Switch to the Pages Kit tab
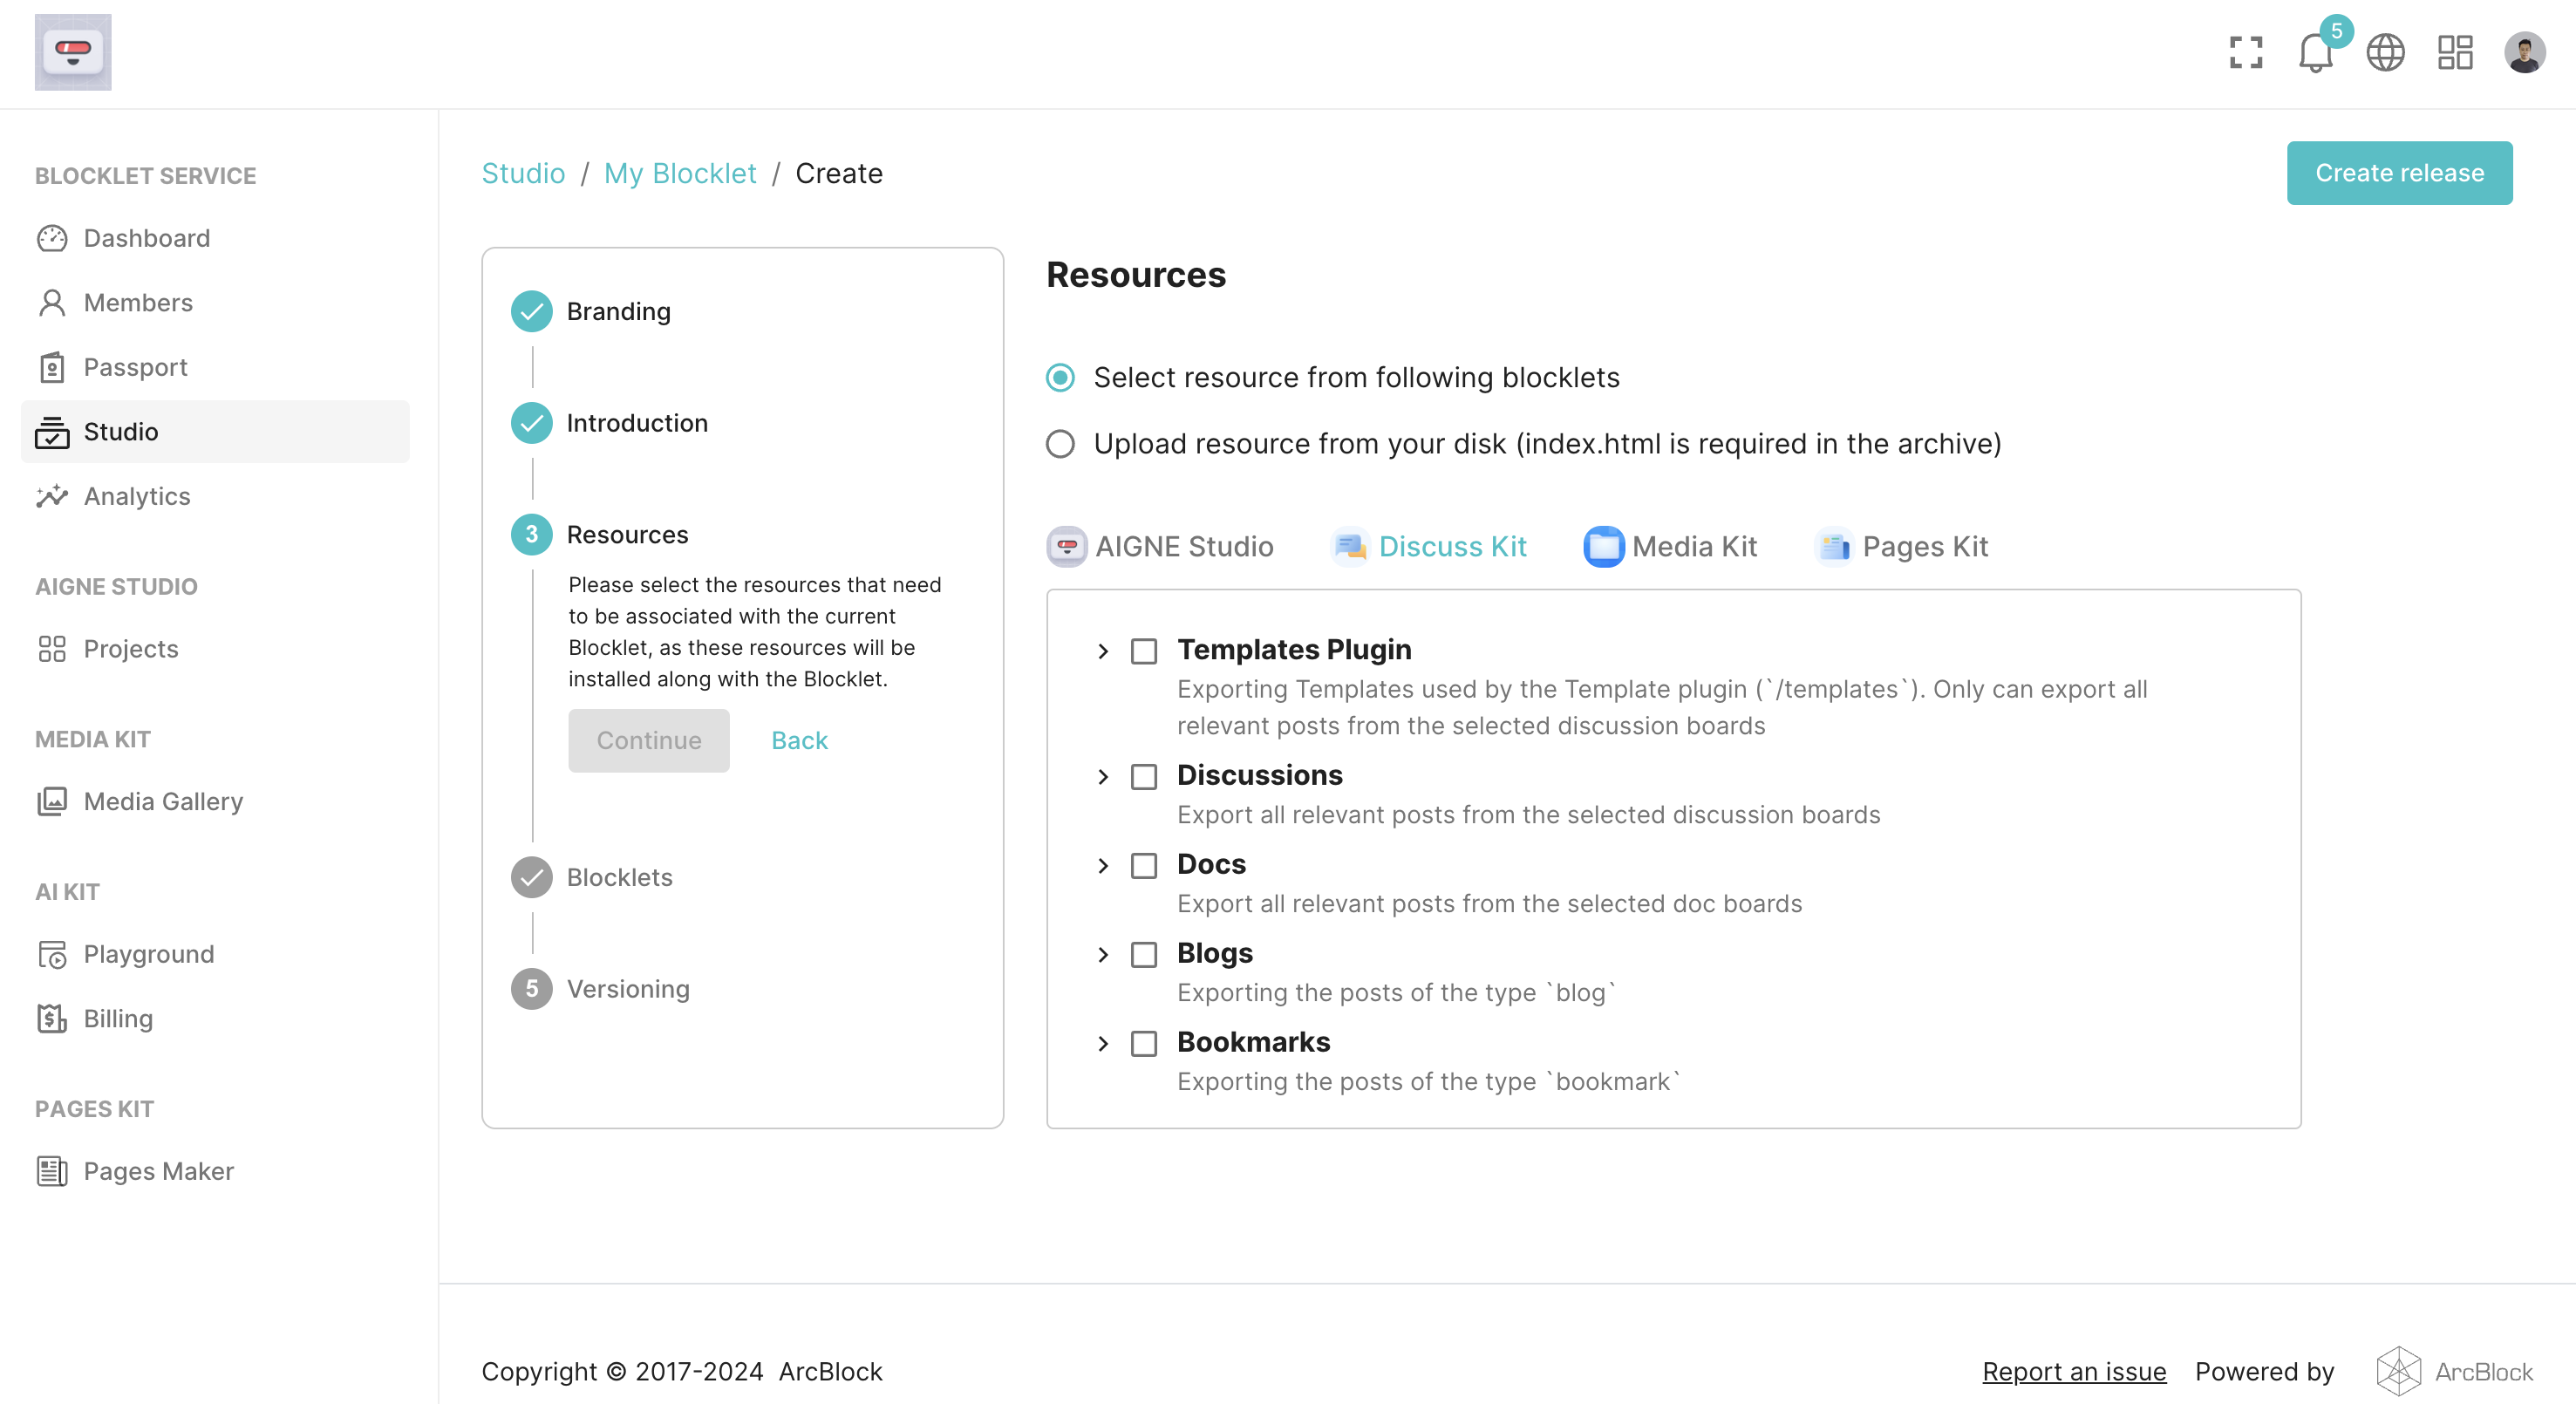The width and height of the screenshot is (2576, 1404). [1902, 547]
